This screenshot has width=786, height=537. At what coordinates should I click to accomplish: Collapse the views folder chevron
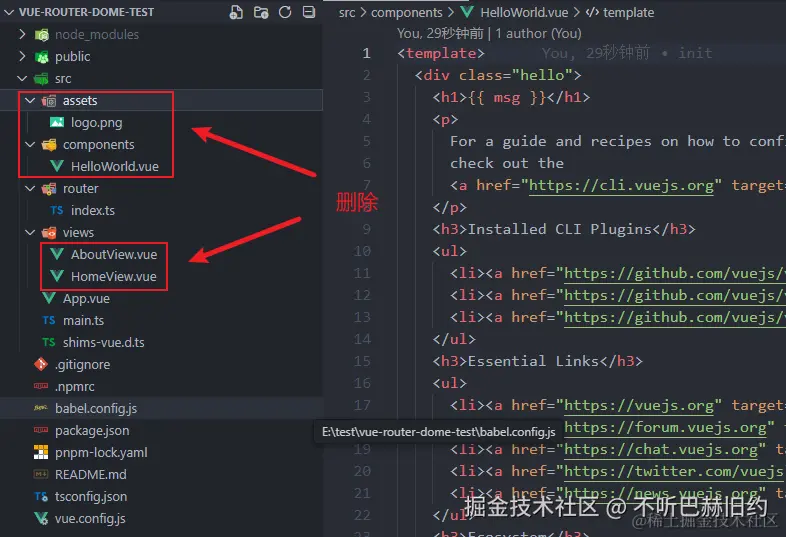[30, 233]
